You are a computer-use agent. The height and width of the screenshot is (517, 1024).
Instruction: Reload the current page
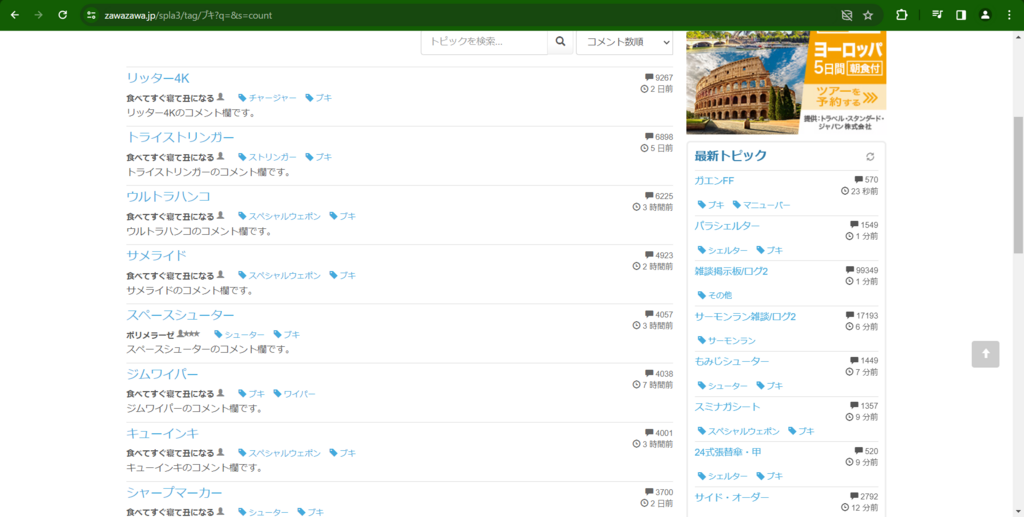coord(63,15)
